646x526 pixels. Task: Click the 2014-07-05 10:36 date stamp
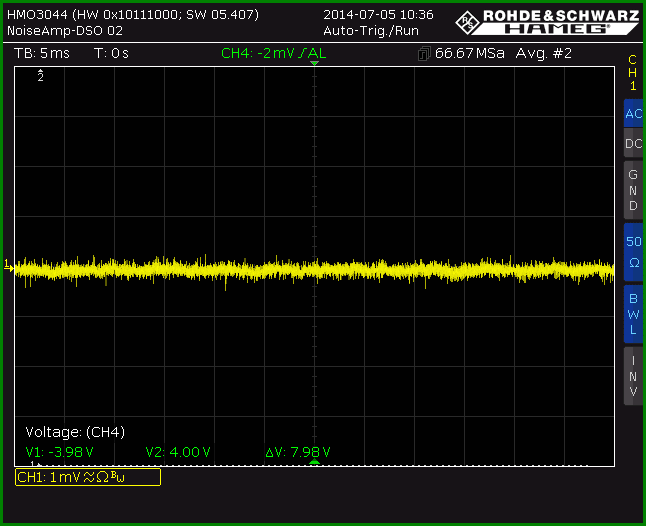click(378, 15)
